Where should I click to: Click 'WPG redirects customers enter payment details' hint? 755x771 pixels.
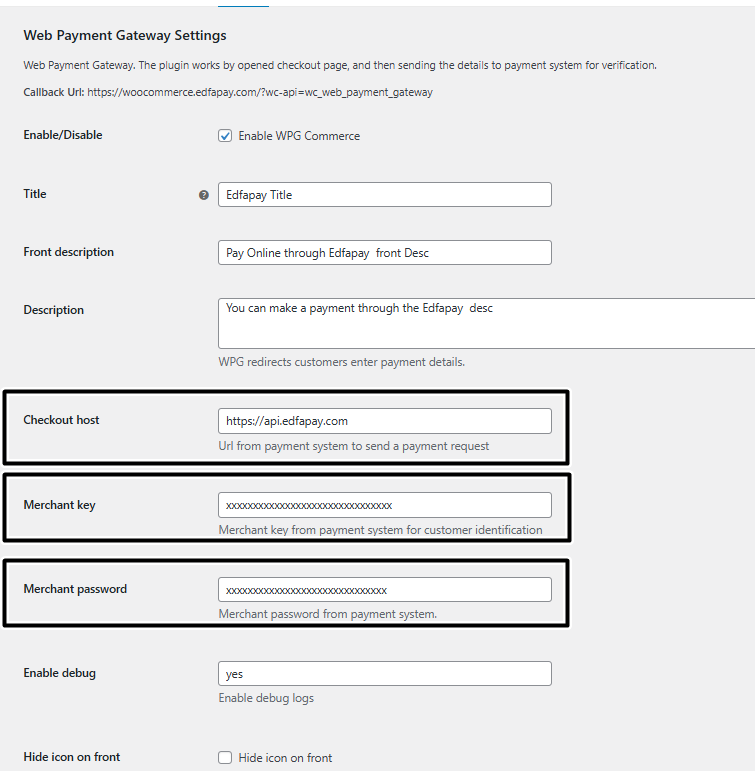[x=341, y=362]
